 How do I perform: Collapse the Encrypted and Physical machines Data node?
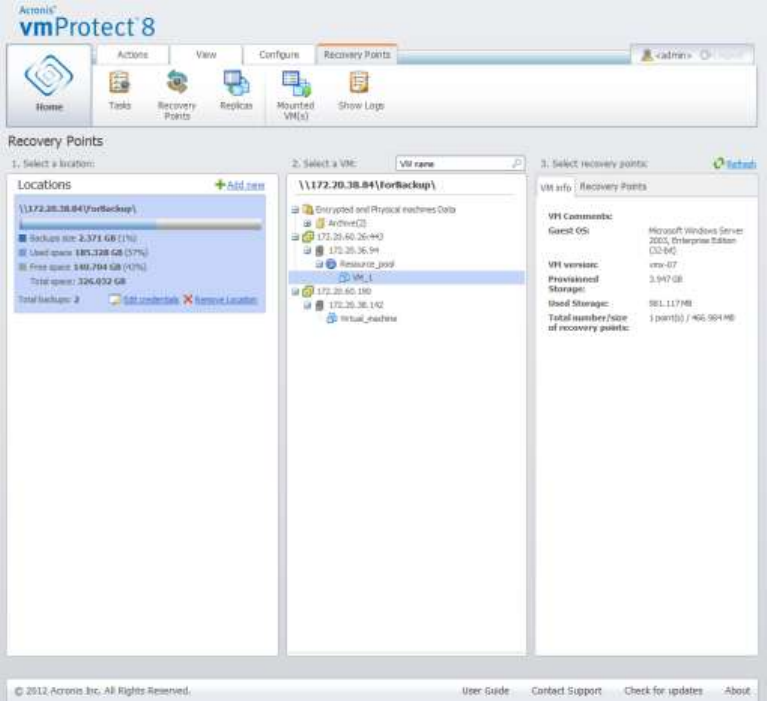295,210
